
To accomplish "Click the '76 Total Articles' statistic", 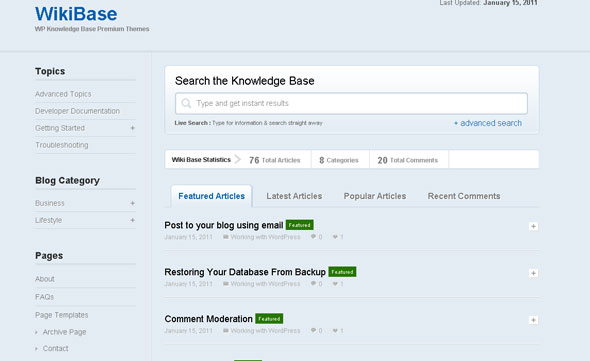I will pyautogui.click(x=275, y=160).
